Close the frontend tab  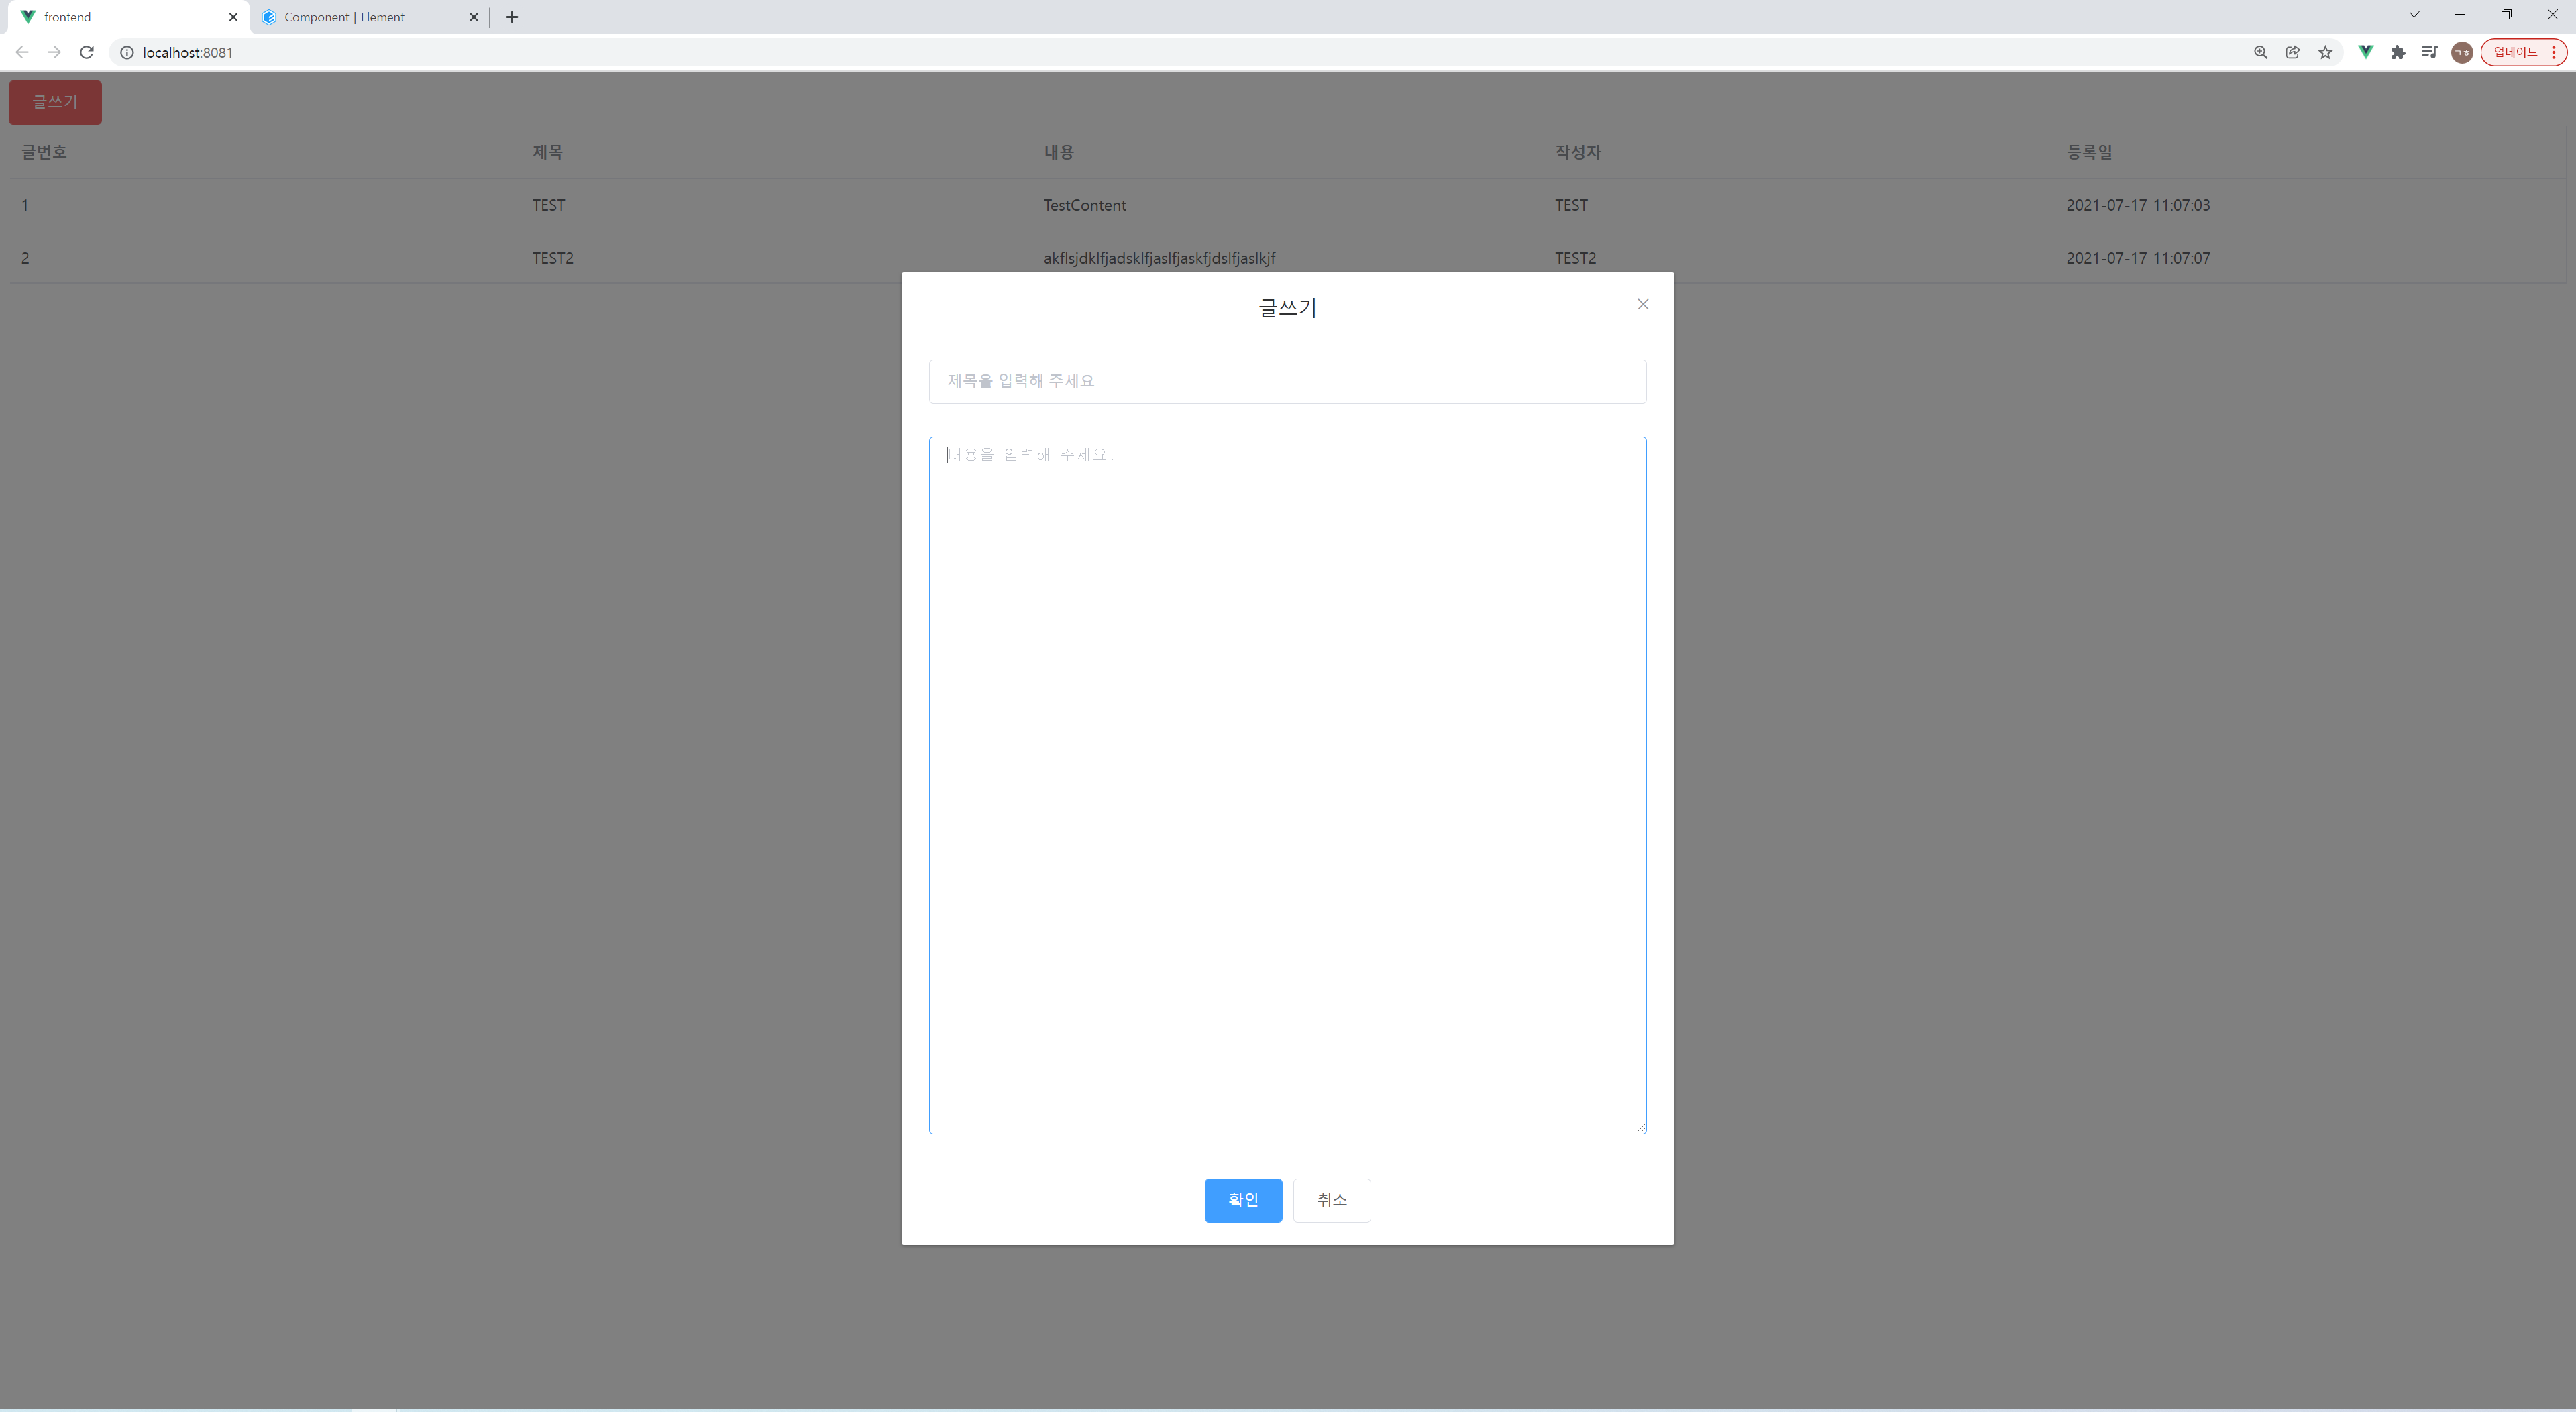pos(233,17)
